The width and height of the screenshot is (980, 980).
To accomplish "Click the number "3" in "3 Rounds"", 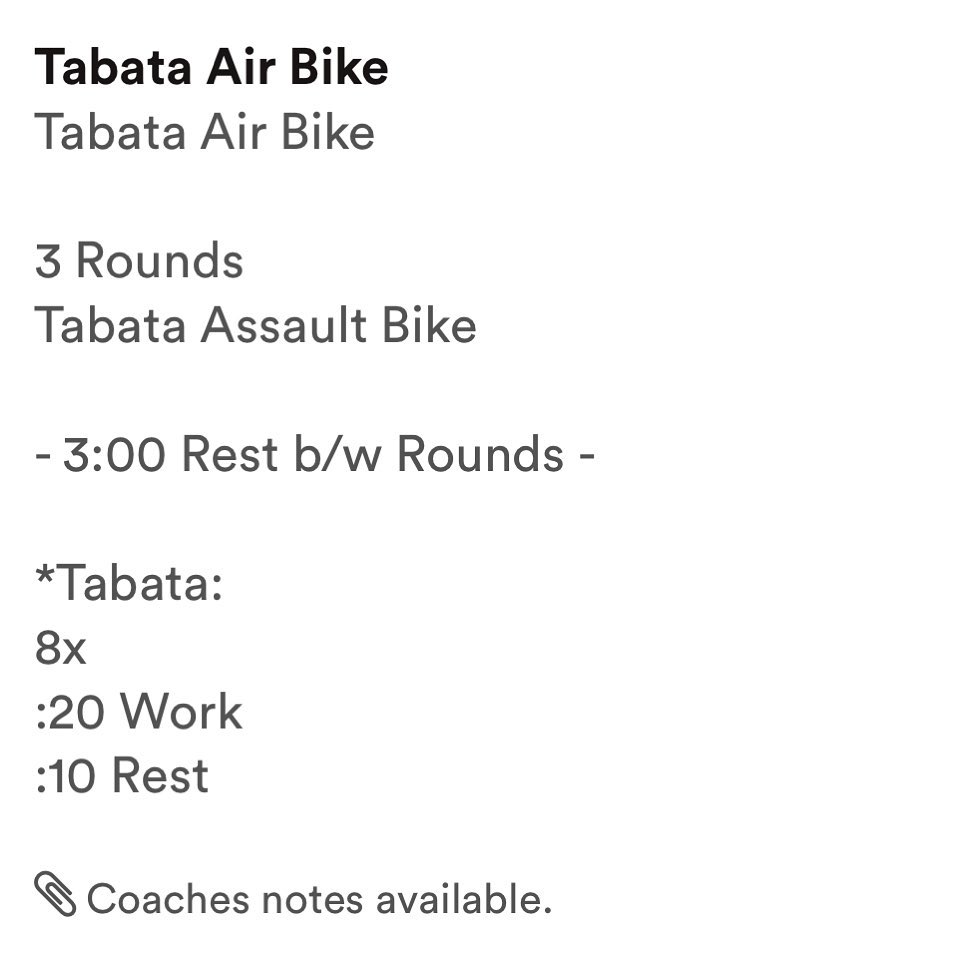I will pos(47,262).
